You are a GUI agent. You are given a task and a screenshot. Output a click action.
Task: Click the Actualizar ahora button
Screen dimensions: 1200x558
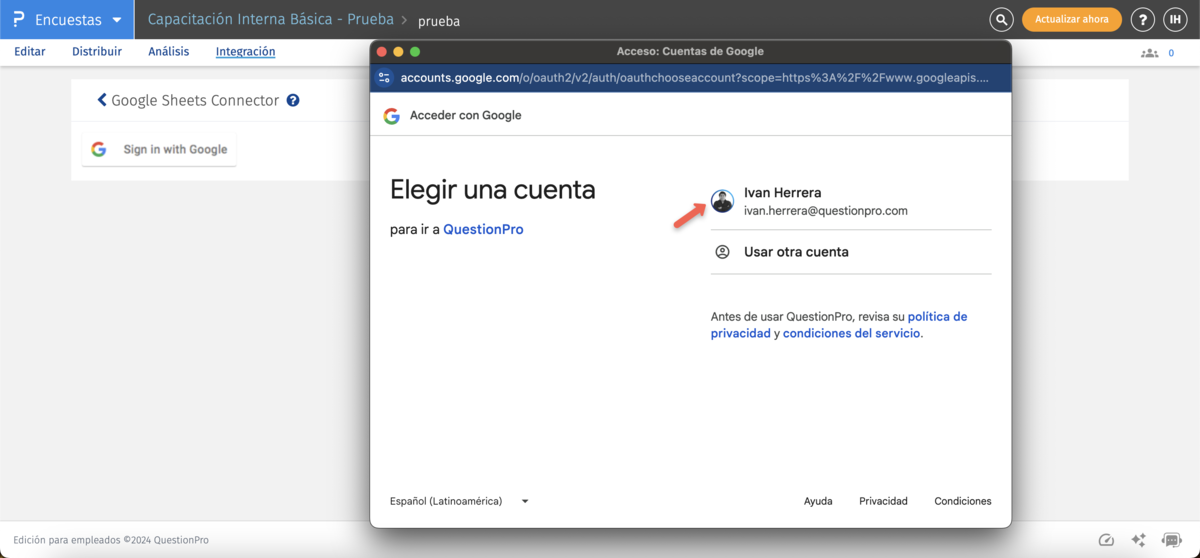click(1071, 19)
